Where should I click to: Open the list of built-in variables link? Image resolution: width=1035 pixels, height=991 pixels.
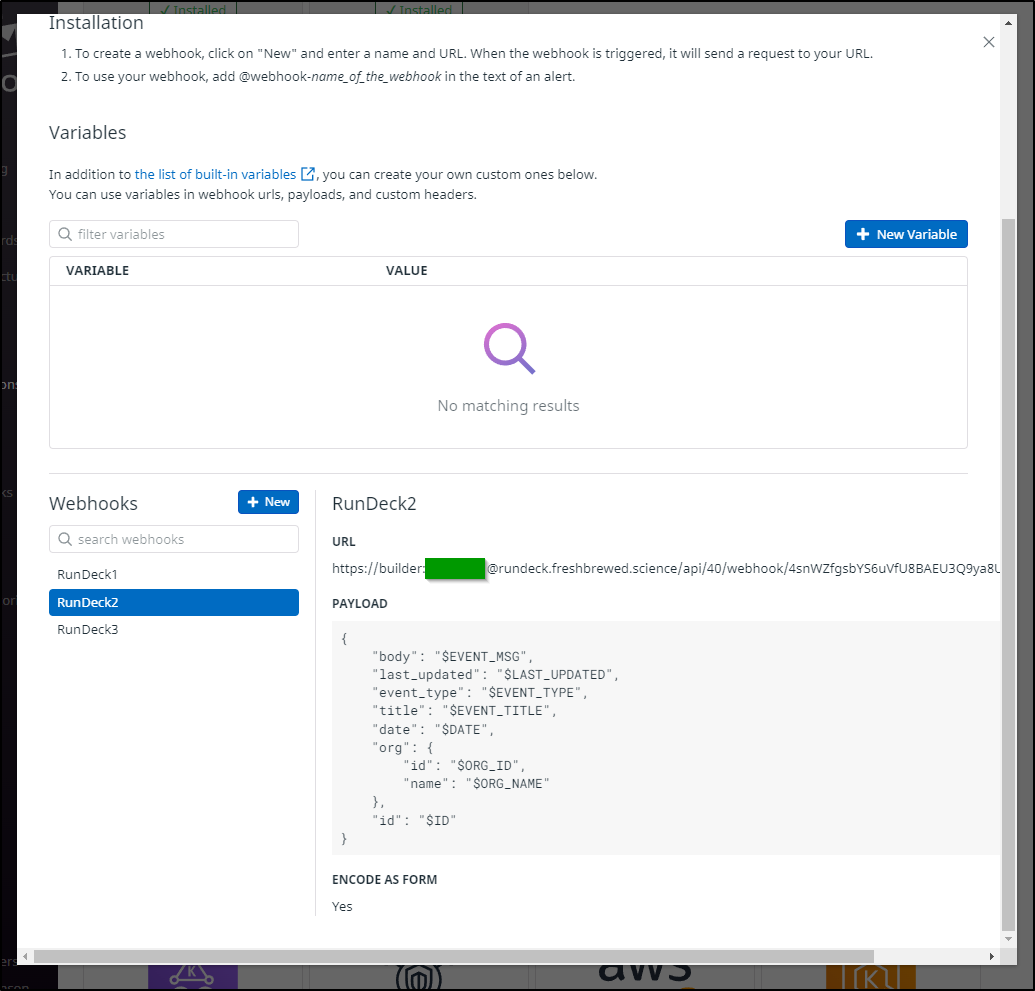click(x=215, y=174)
